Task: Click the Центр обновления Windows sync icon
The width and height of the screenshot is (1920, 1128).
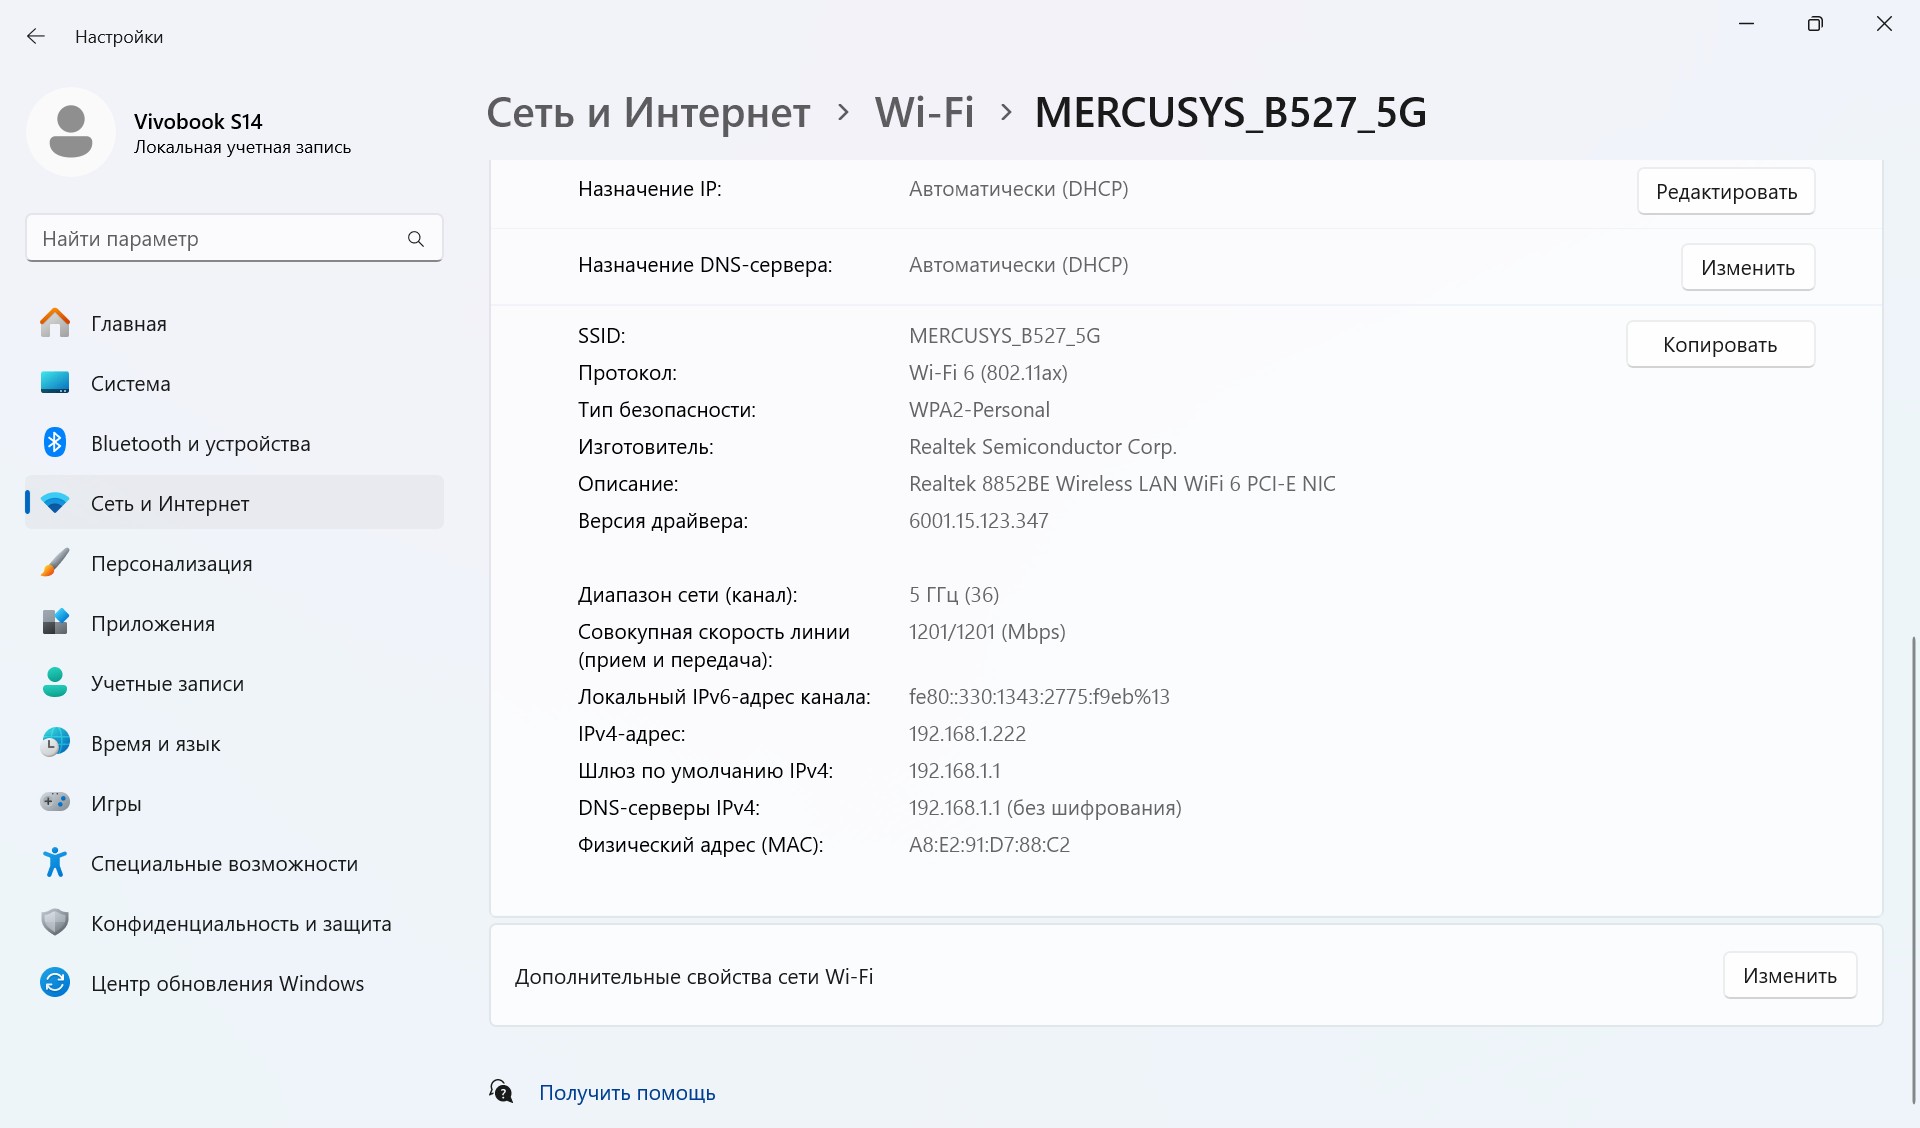Action: click(55, 983)
